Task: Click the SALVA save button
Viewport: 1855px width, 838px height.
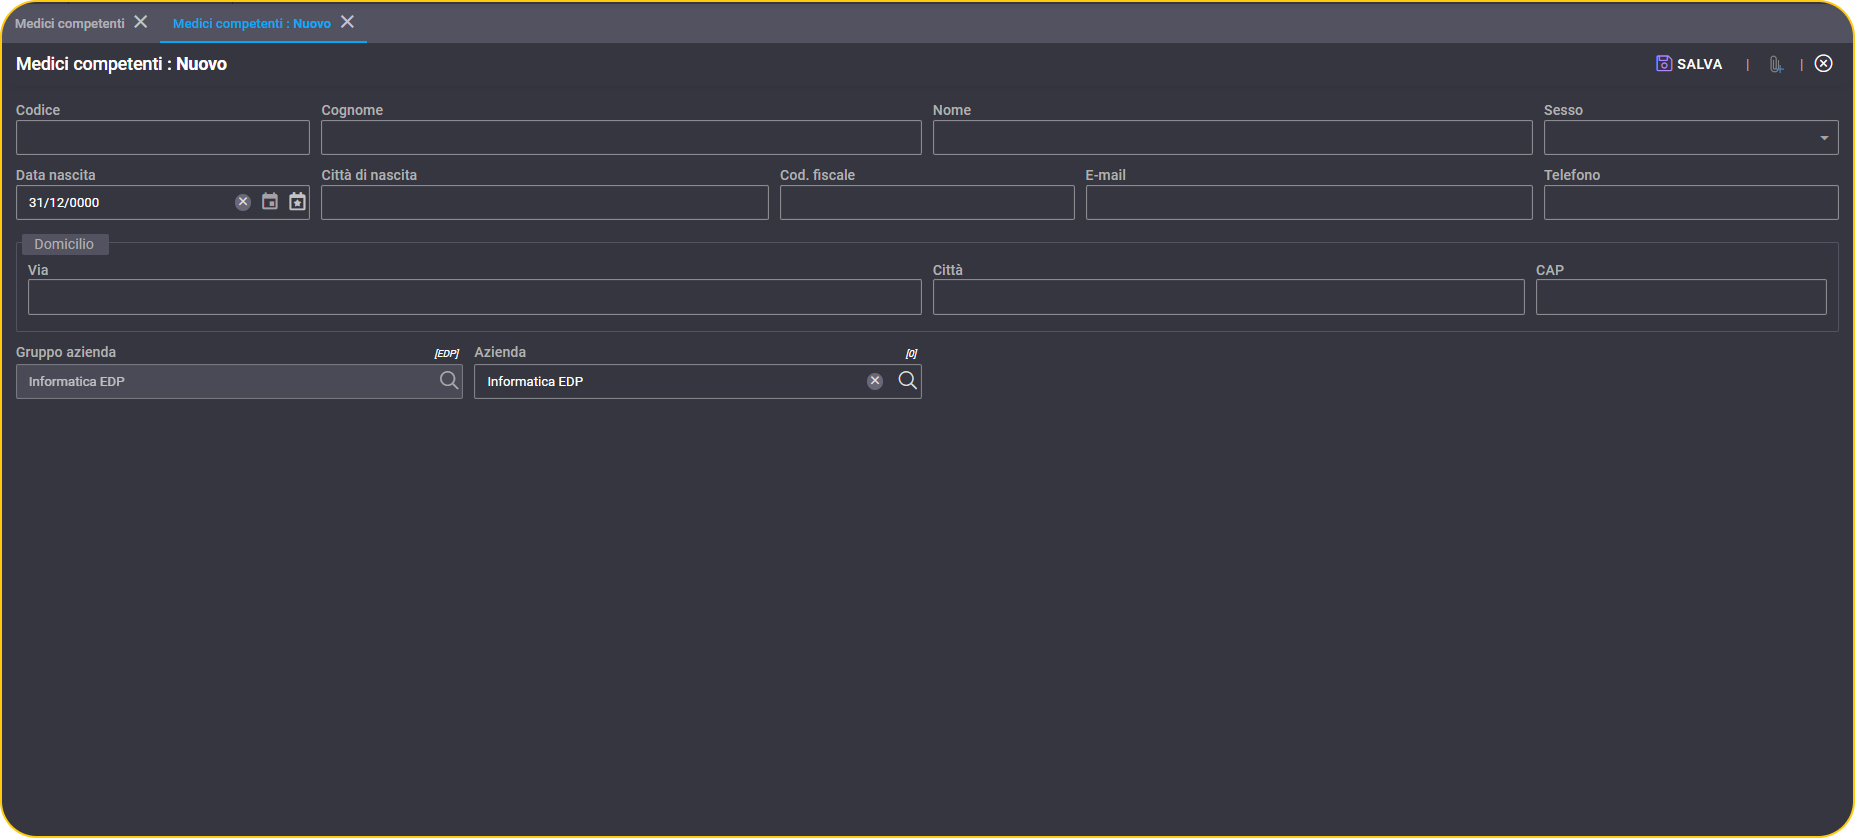Action: point(1689,64)
